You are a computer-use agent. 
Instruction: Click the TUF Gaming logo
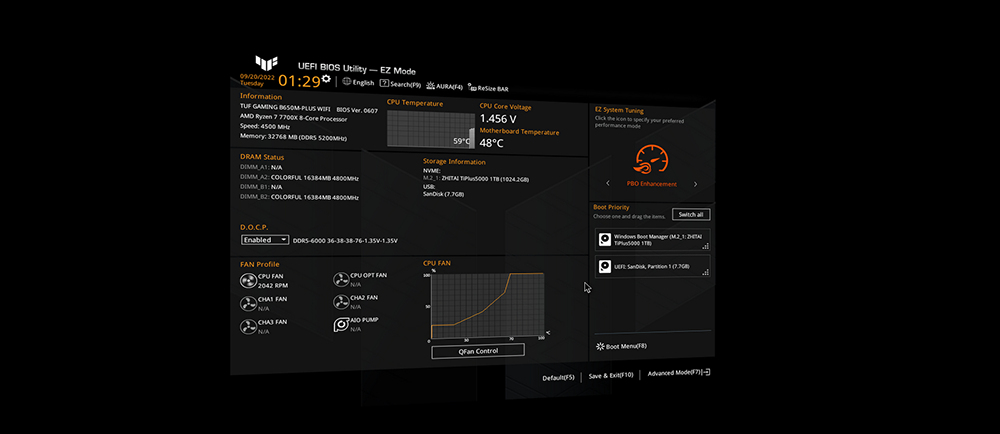coord(266,62)
